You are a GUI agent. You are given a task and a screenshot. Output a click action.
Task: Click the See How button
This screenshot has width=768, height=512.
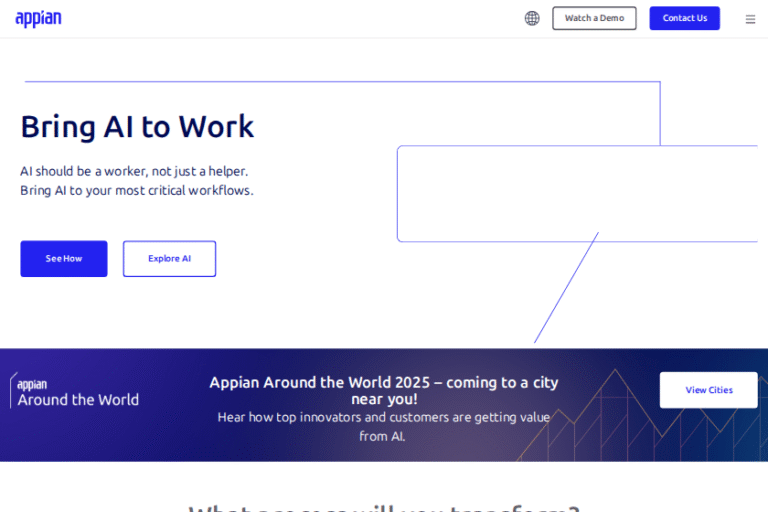point(64,259)
